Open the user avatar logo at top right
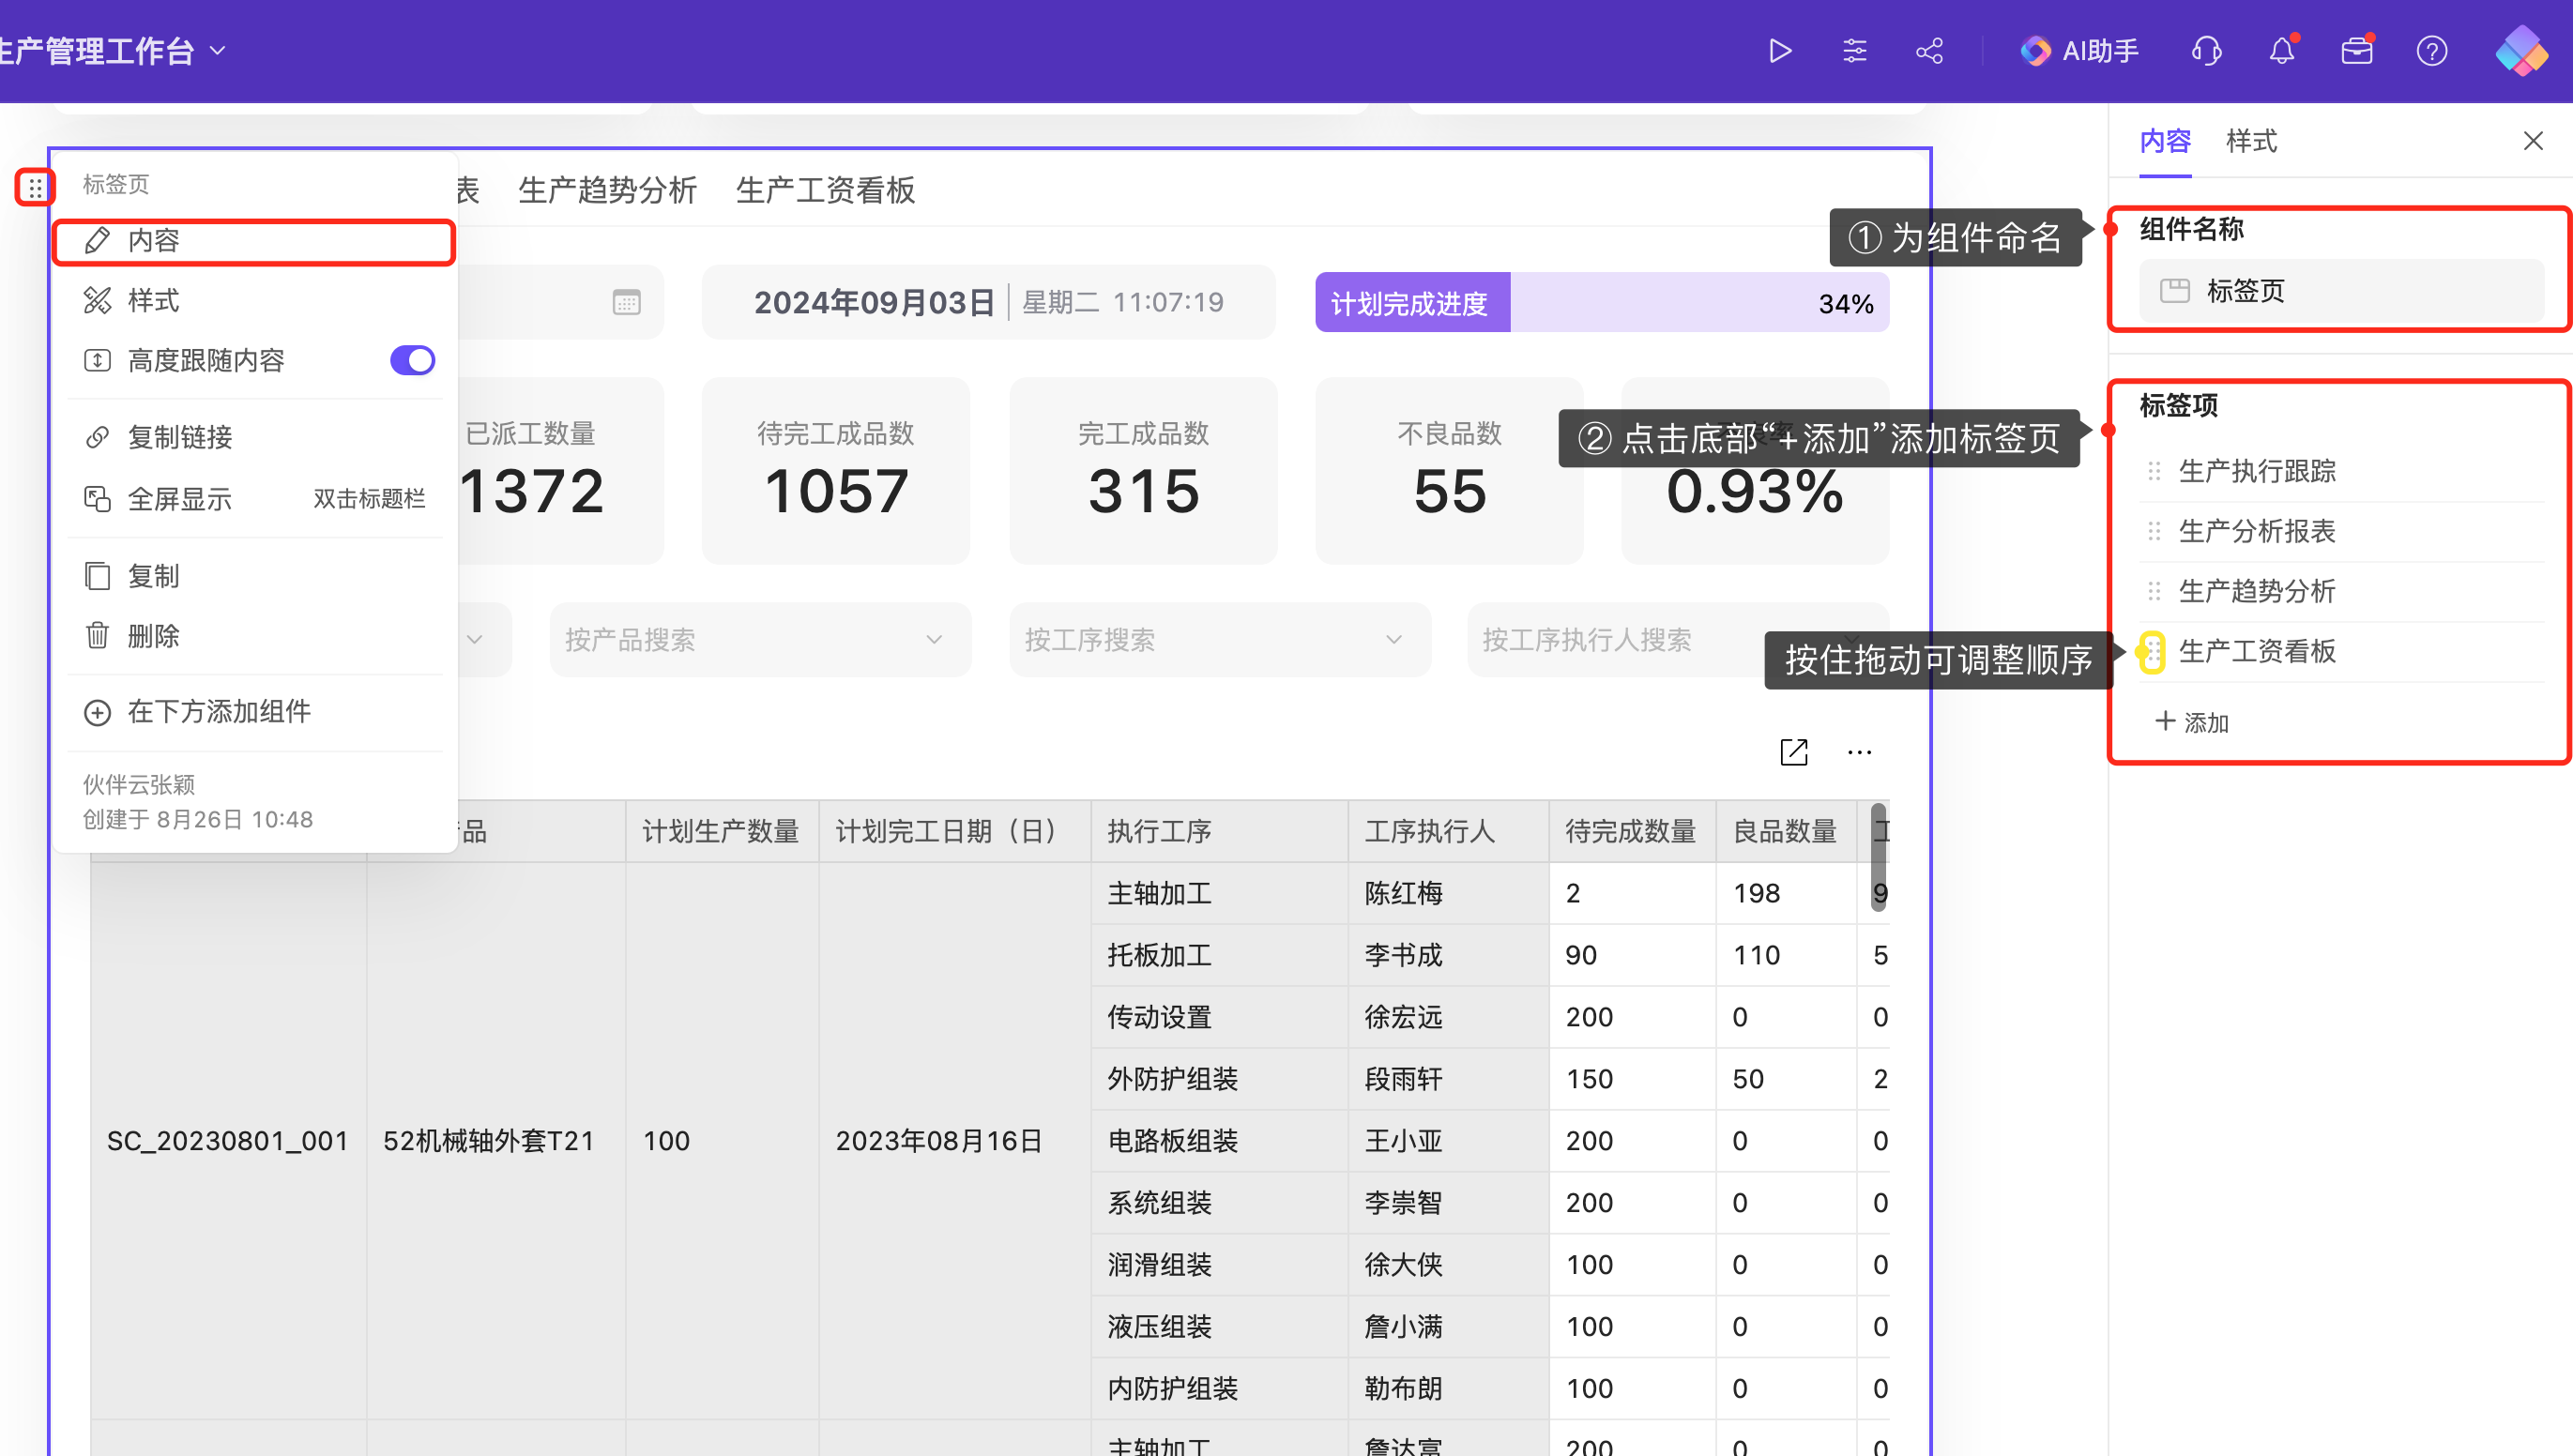The image size is (2573, 1456). click(2522, 51)
